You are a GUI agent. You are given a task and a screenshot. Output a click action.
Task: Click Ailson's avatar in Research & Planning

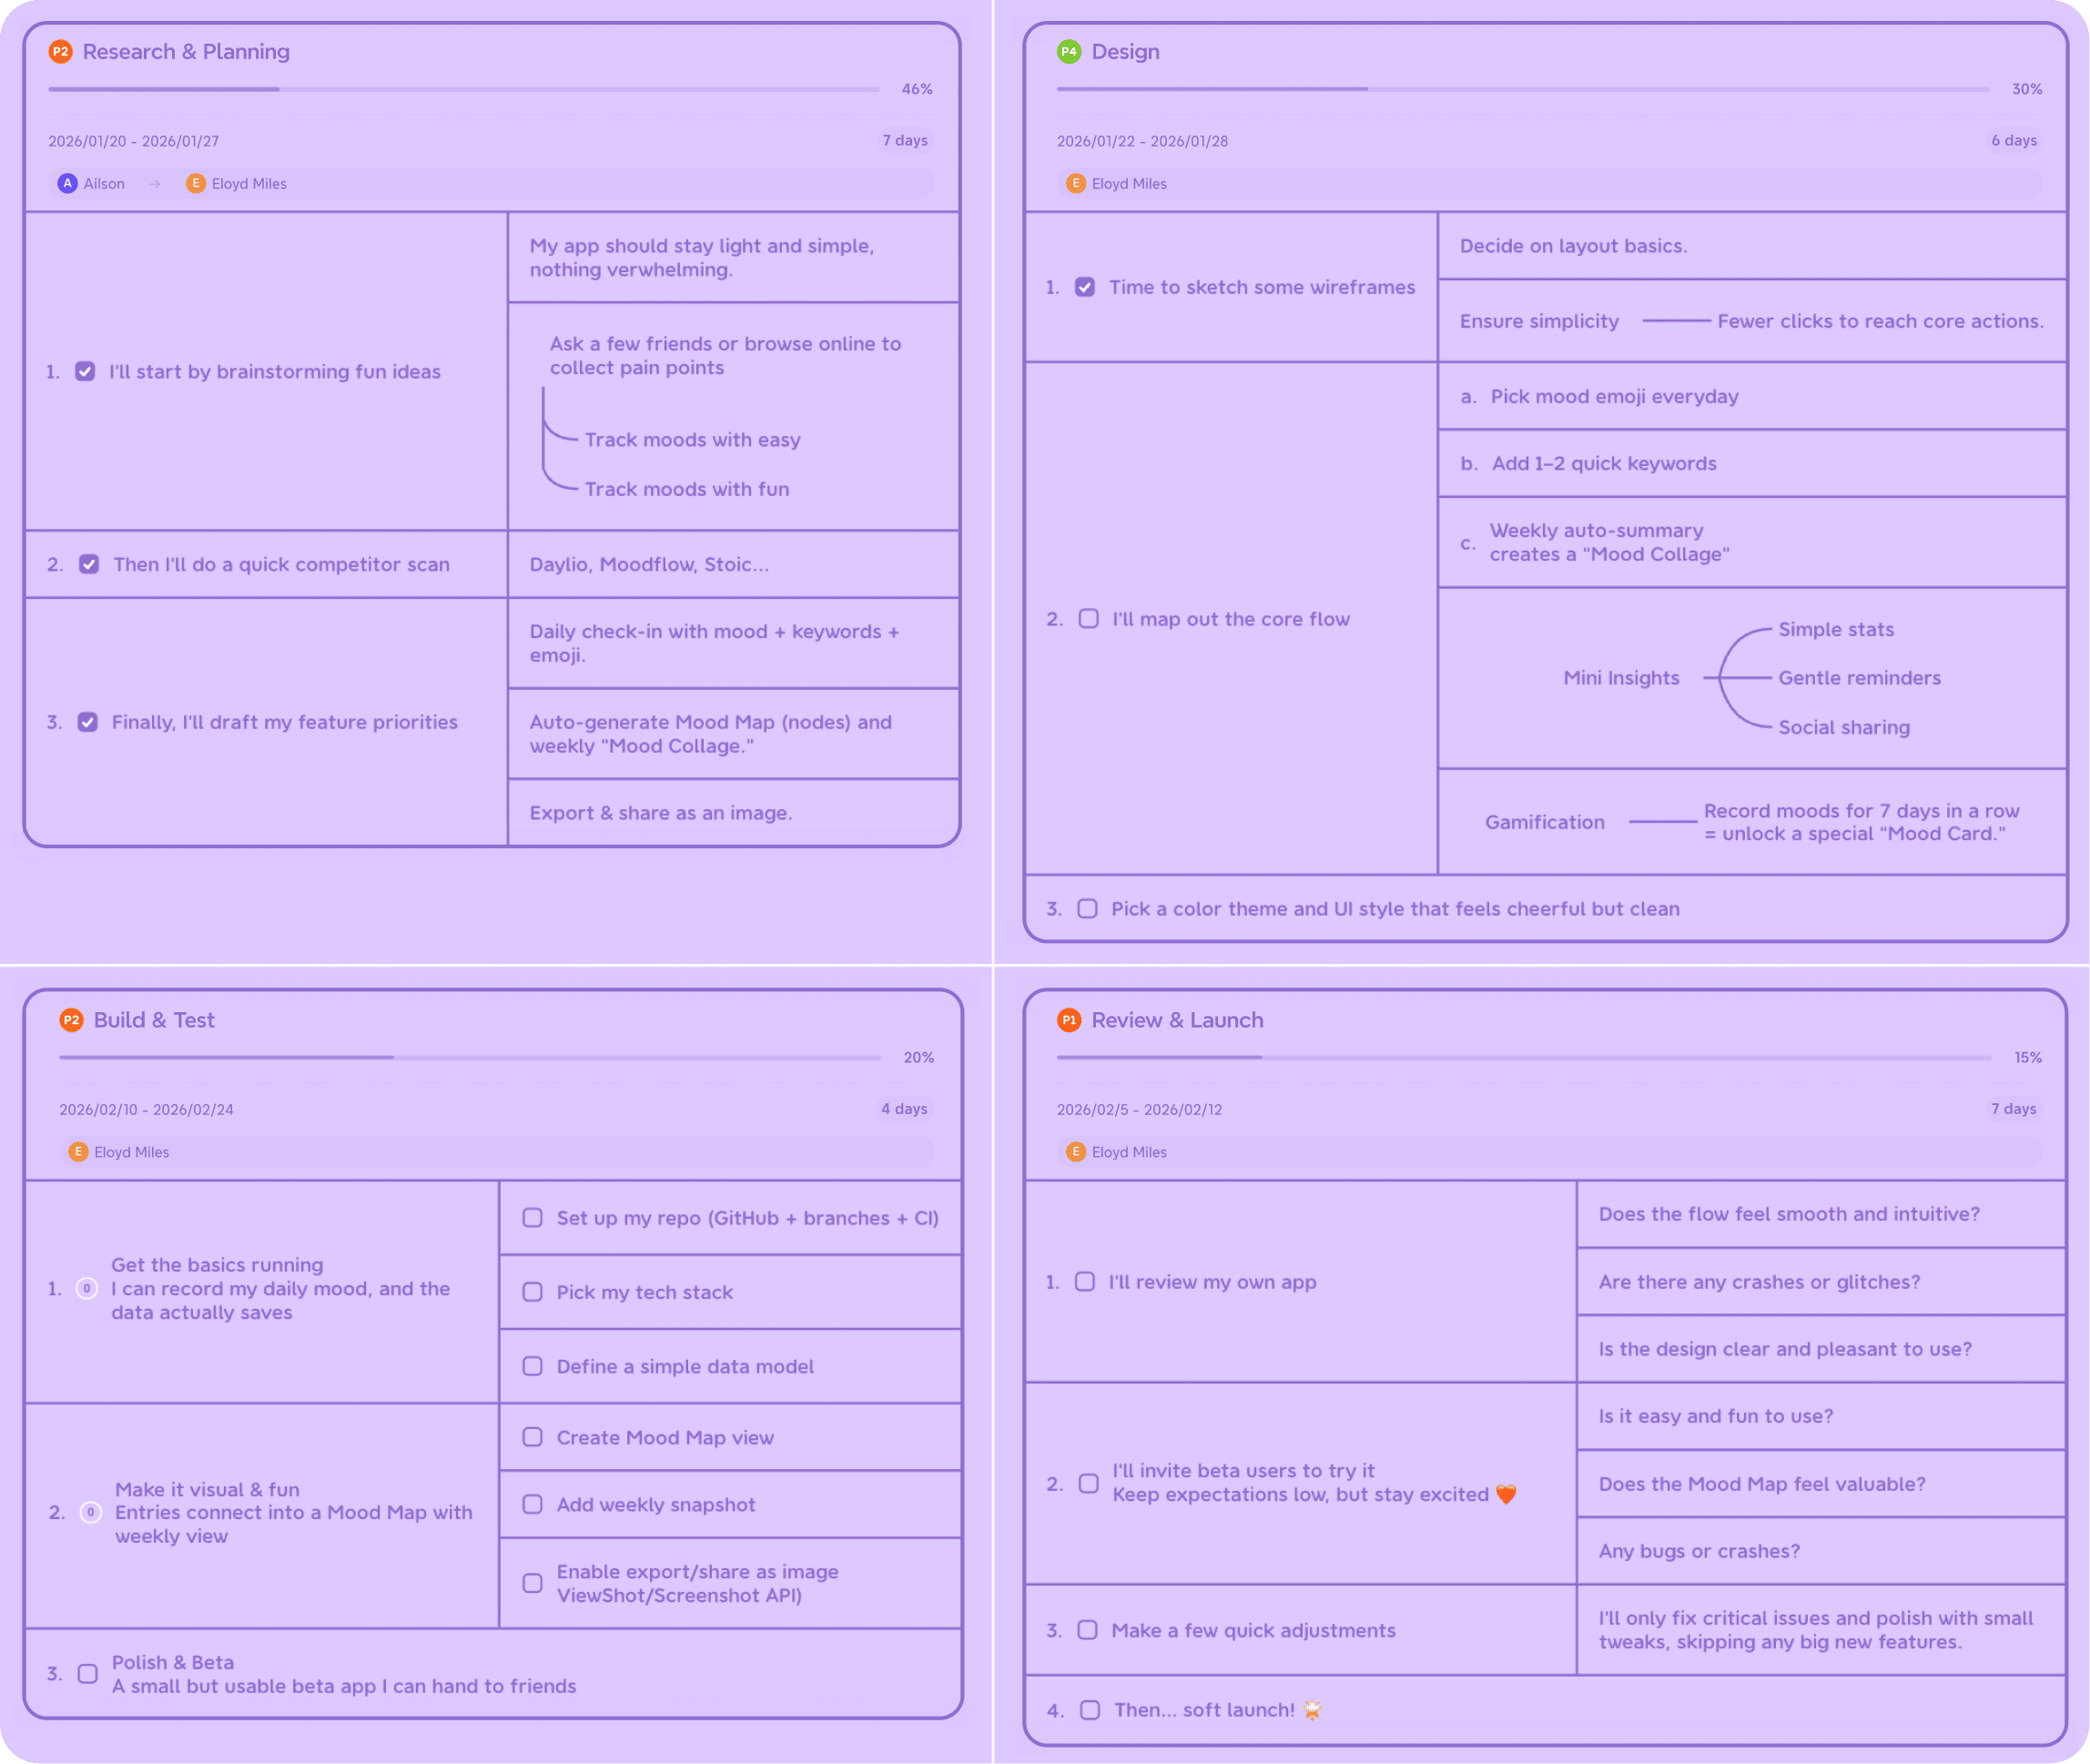tap(68, 183)
